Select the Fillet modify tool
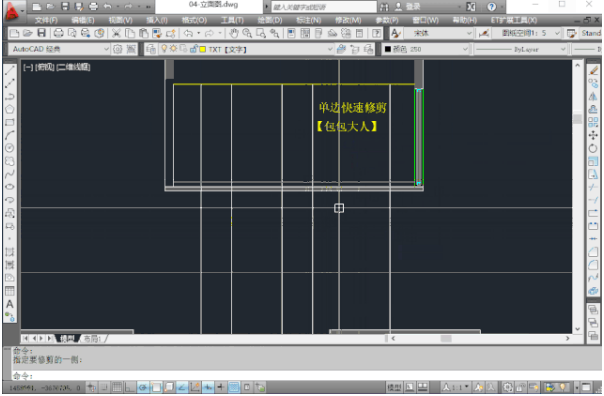 coord(593,265)
